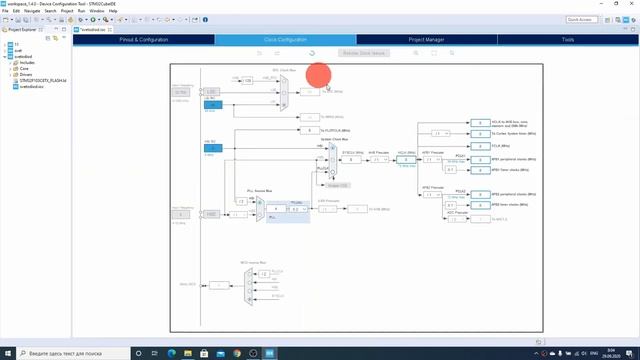Click the SYSCLK (MHz) value box

pos(351,160)
